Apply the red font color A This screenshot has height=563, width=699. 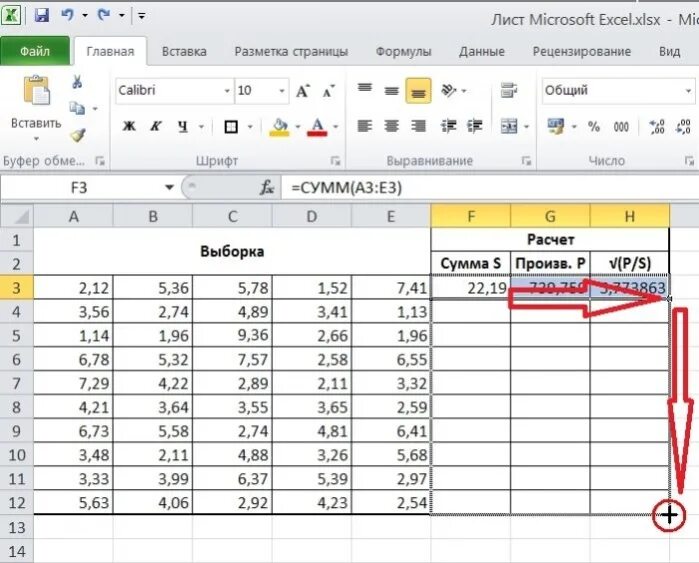(317, 127)
